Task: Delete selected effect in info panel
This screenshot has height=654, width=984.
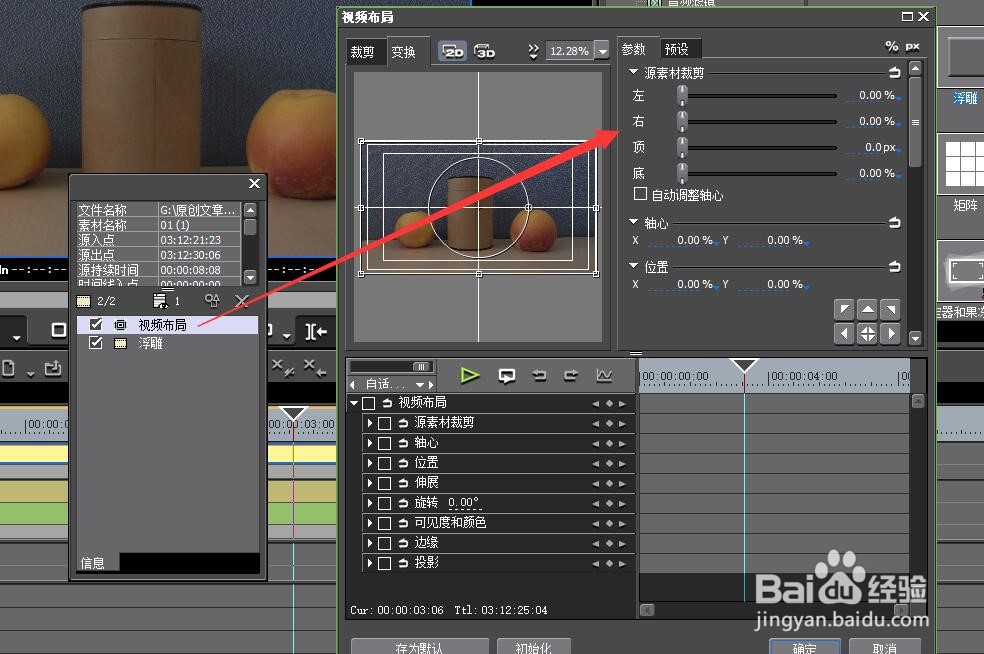Action: pos(242,301)
